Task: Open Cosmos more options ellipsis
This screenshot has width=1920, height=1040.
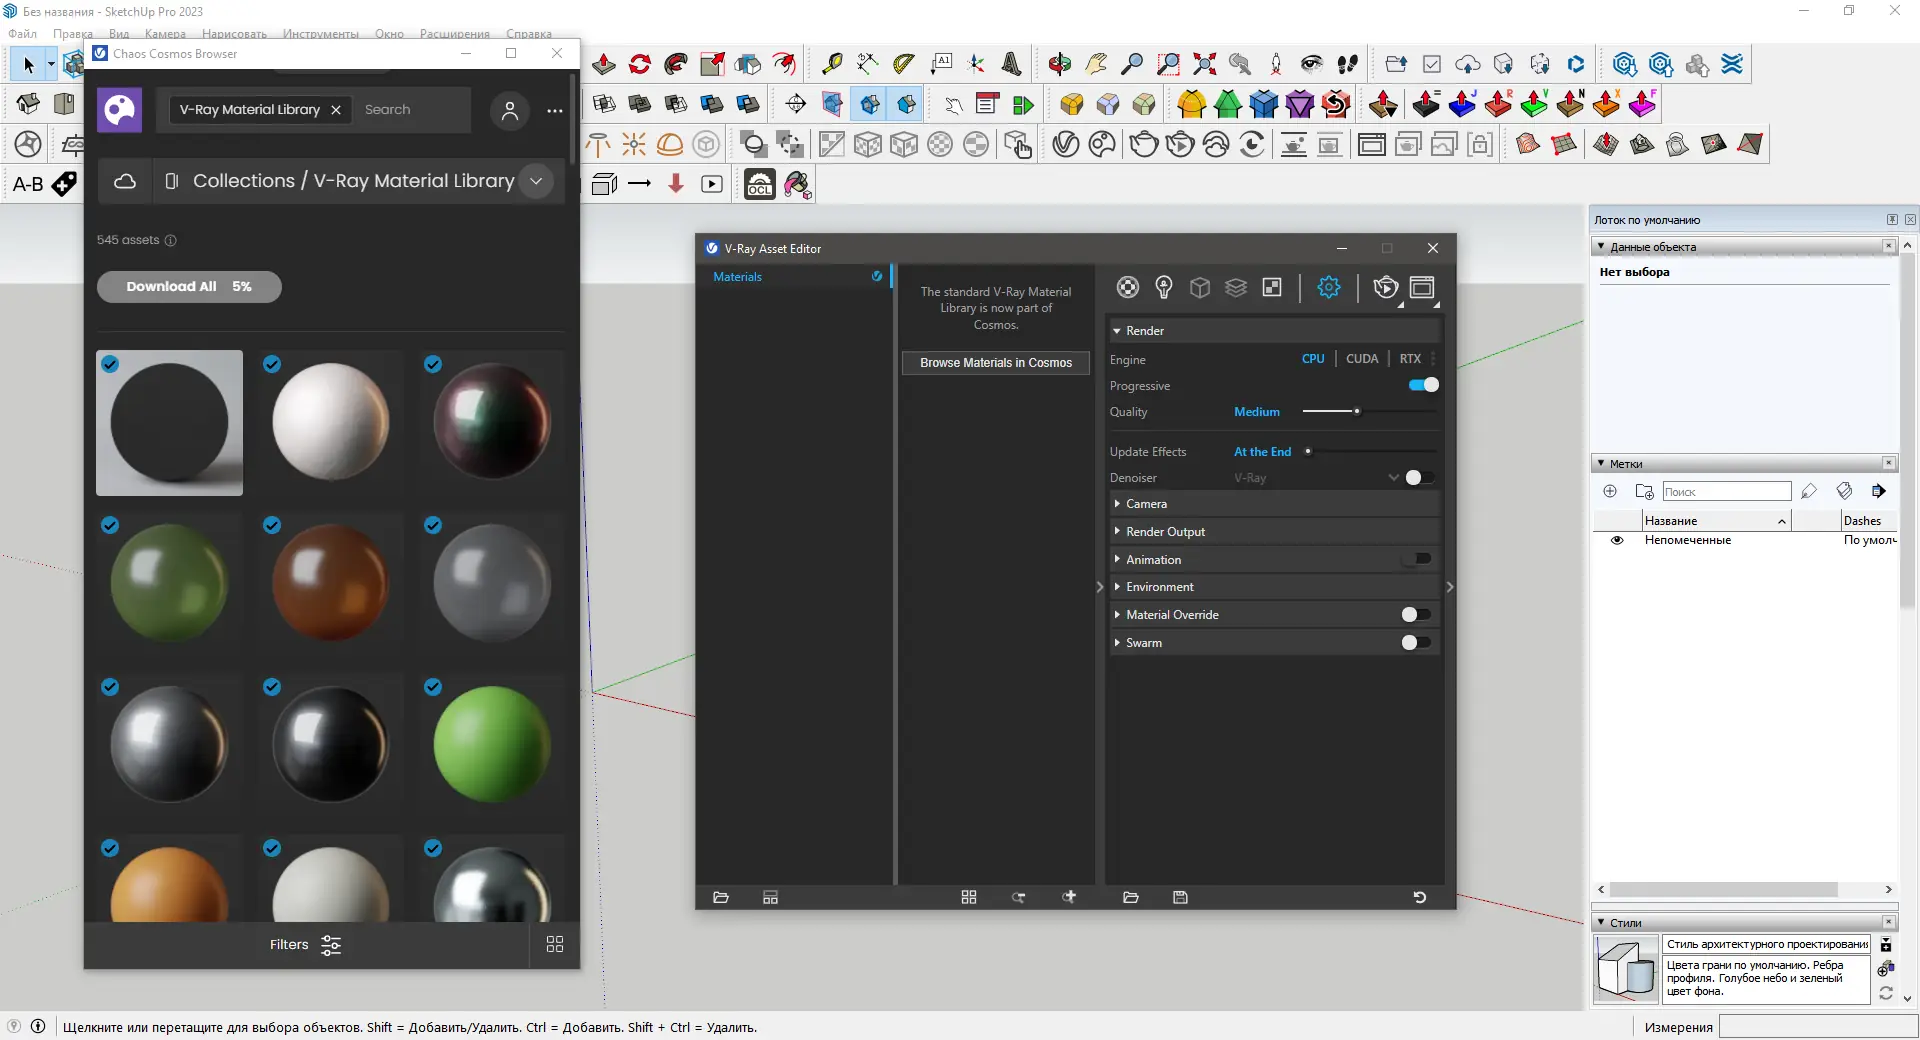Action: [555, 111]
